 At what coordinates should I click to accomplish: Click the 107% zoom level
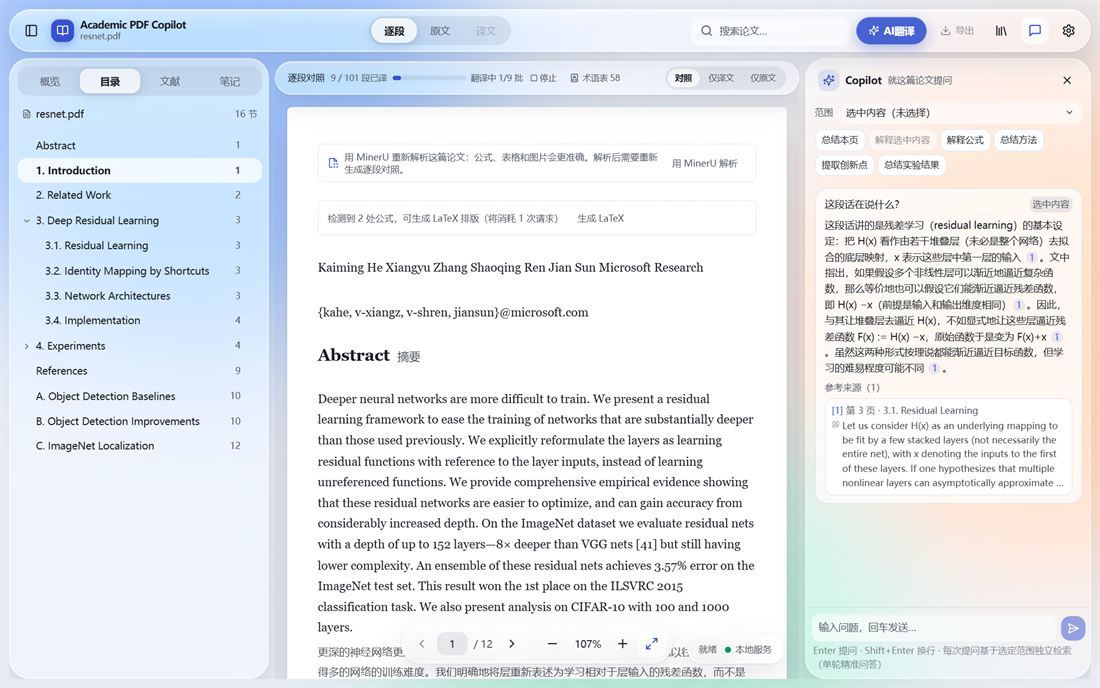pos(588,644)
